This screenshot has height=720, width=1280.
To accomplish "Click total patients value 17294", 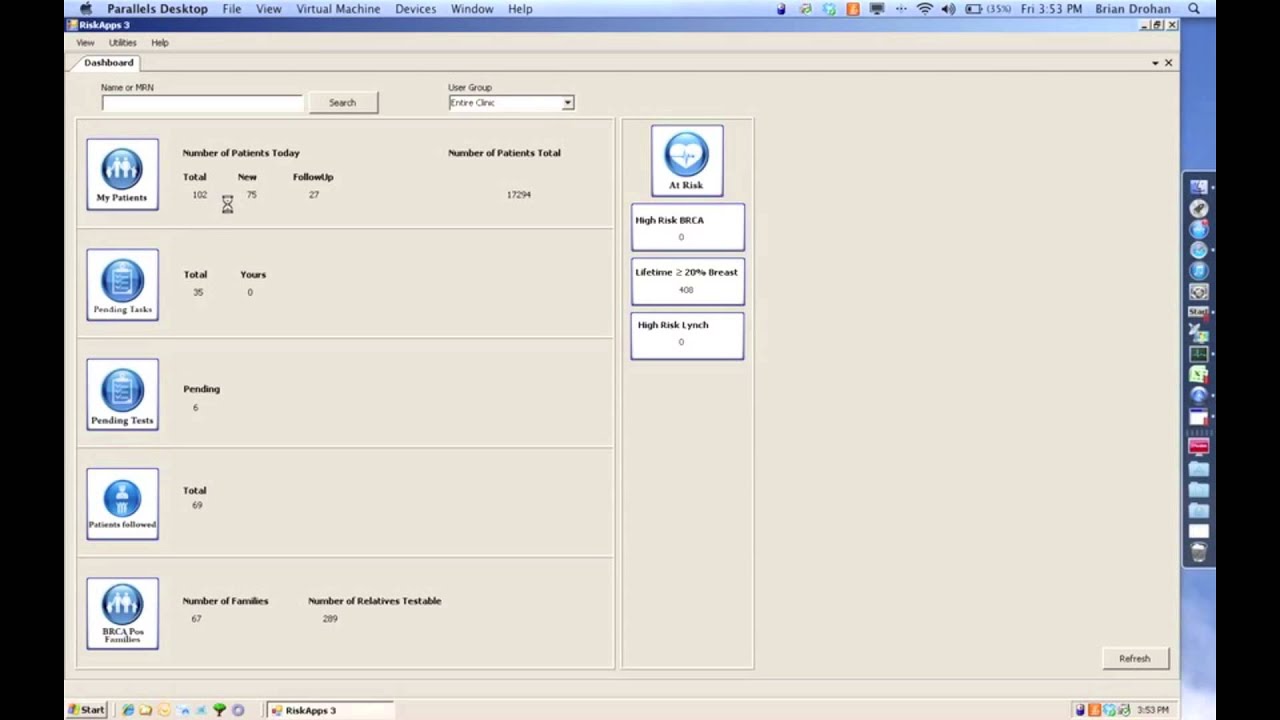I will [519, 195].
